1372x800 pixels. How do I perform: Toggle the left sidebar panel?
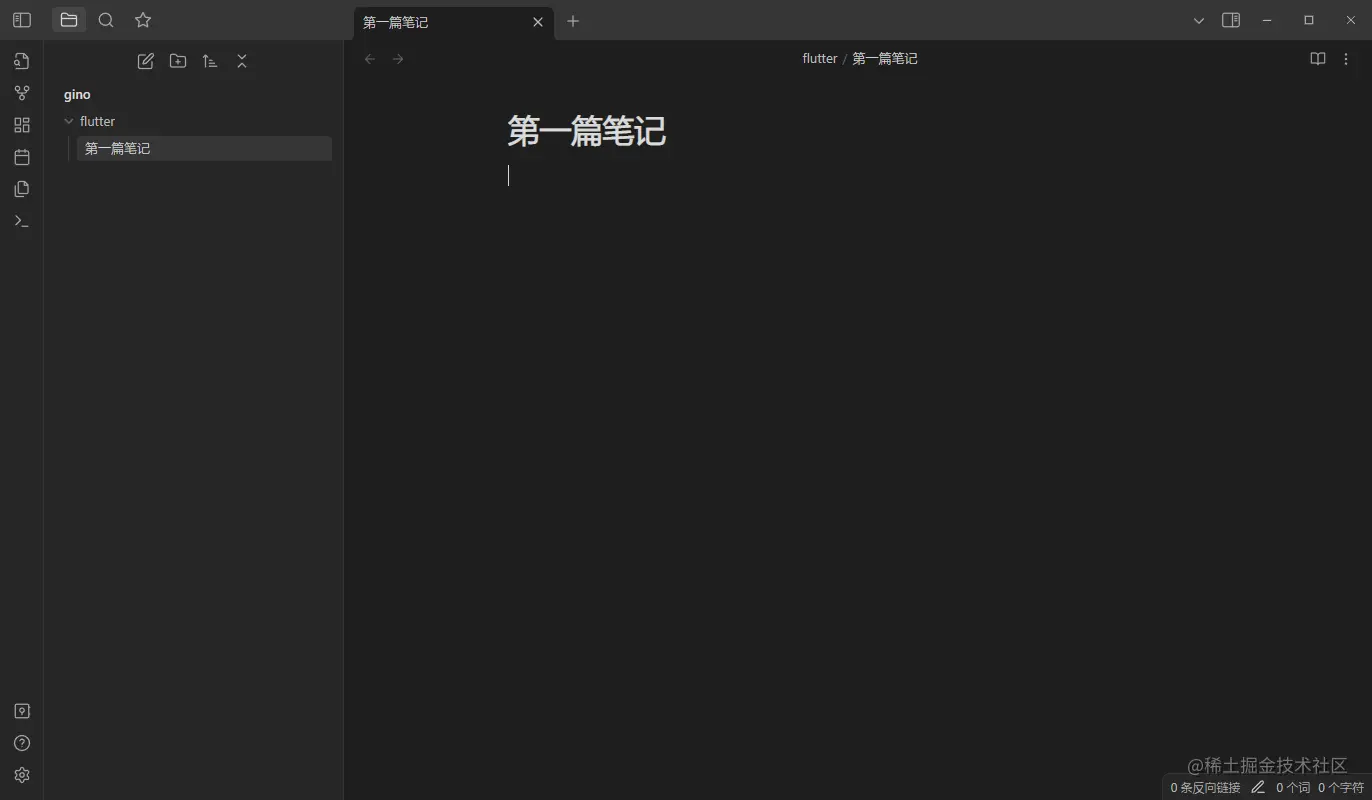(21, 20)
